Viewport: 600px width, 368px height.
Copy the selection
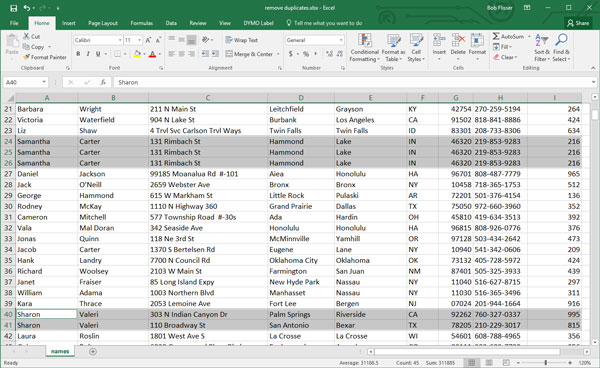point(34,47)
